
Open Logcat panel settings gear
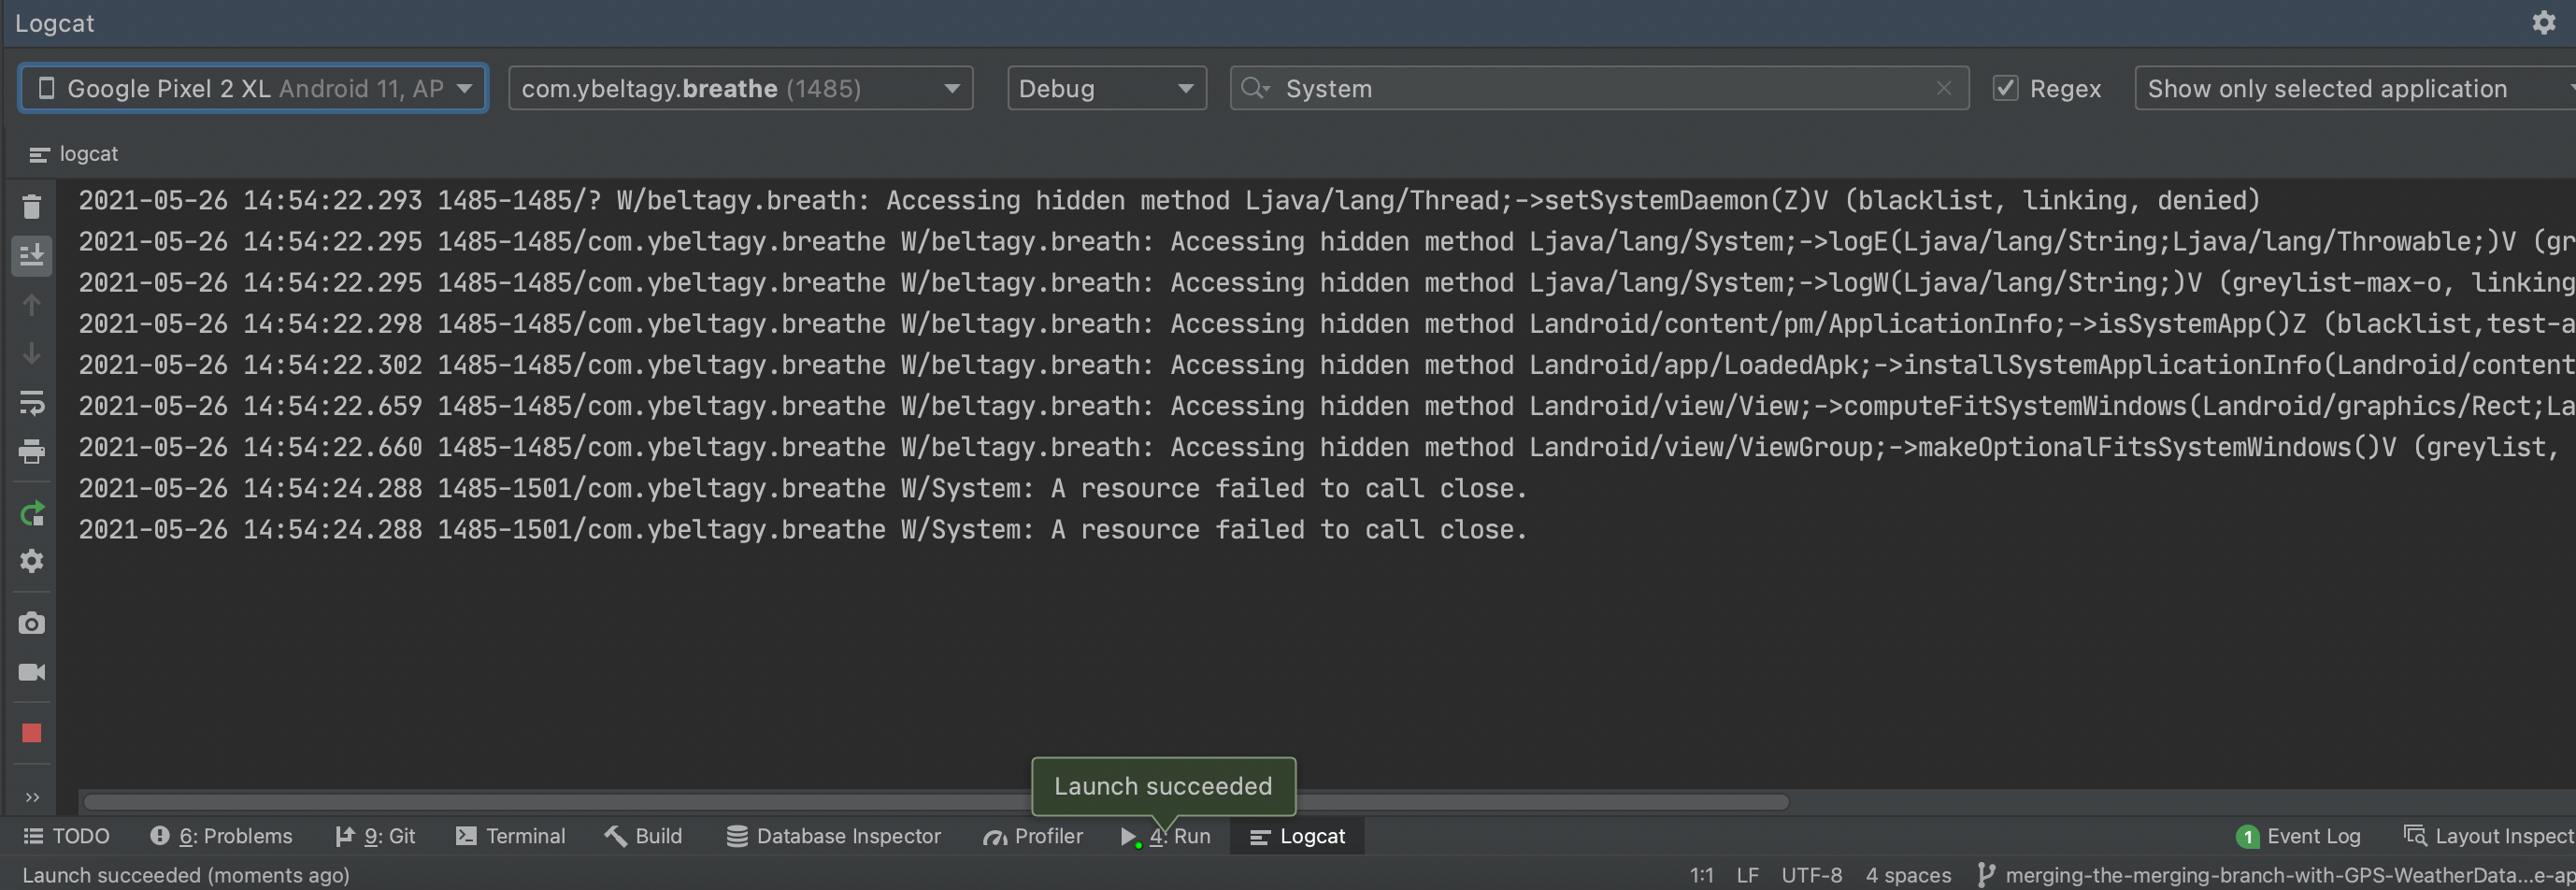[2544, 22]
